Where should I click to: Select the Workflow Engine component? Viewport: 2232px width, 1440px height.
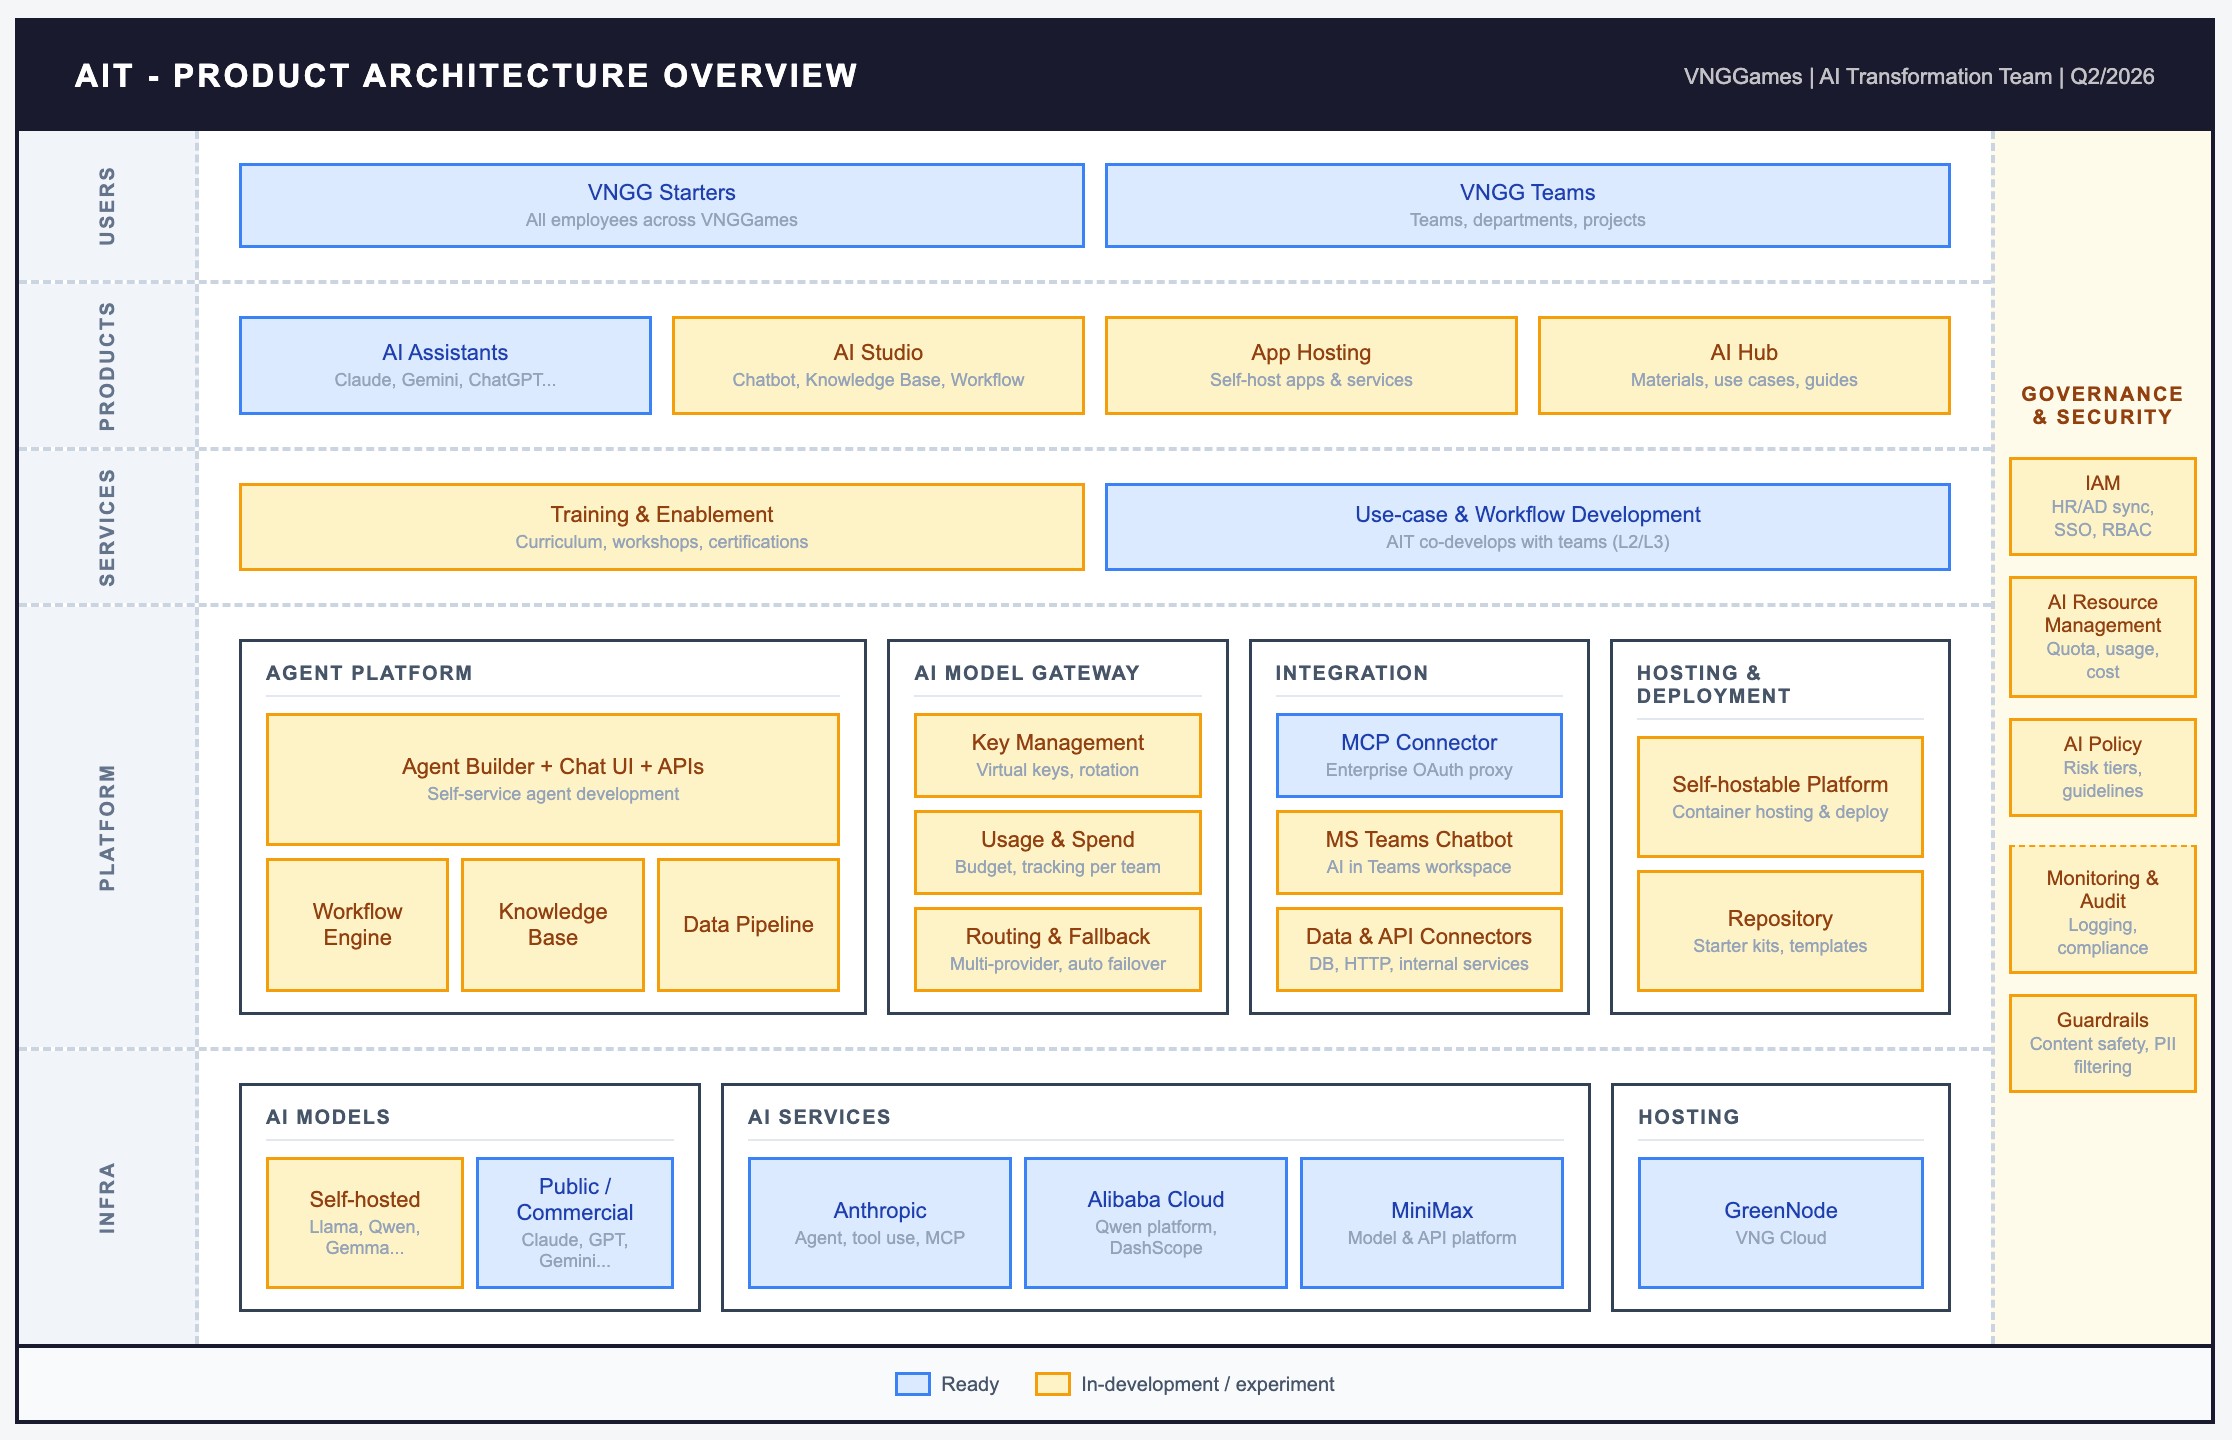[x=356, y=924]
